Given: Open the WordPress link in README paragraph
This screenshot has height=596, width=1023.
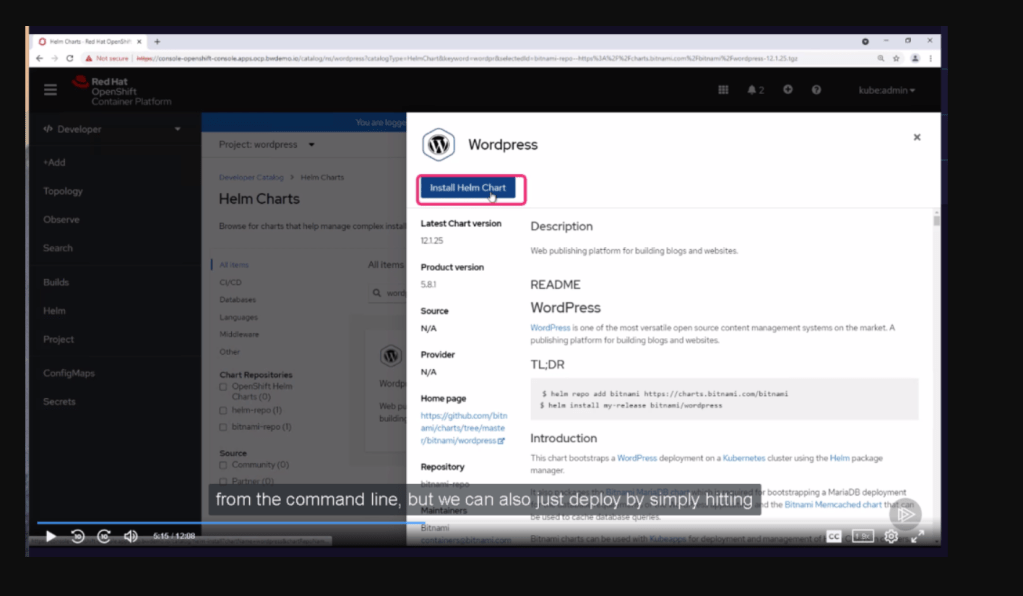Looking at the screenshot, I should (x=550, y=327).
